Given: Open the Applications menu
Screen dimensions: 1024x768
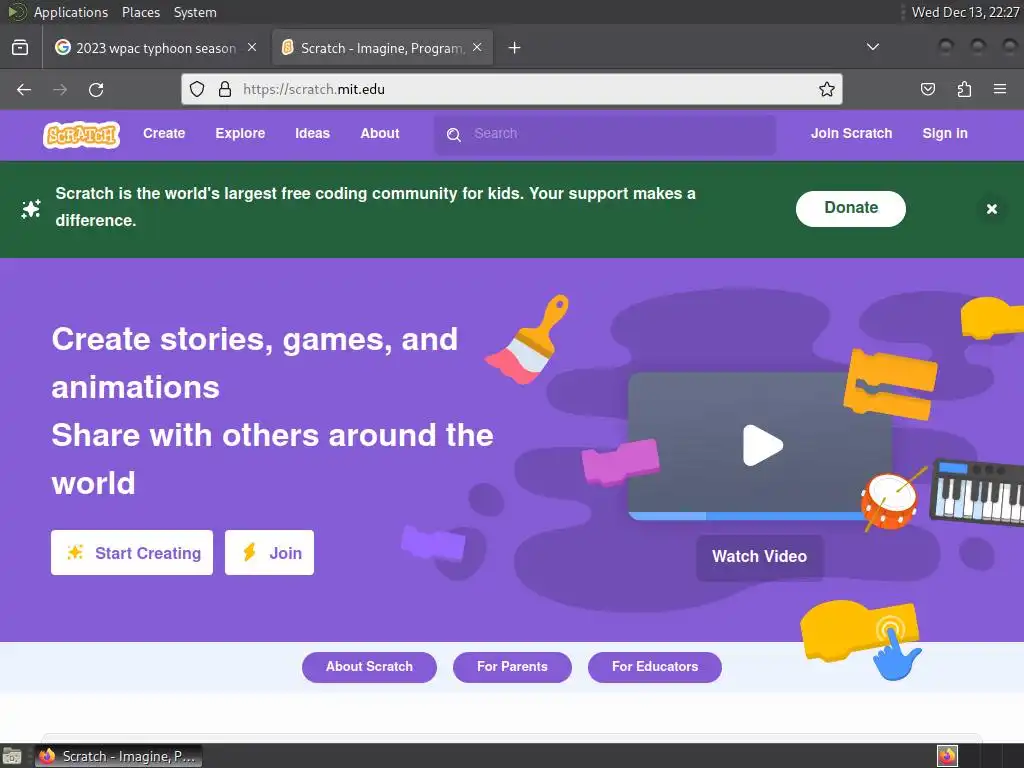Looking at the screenshot, I should [x=71, y=12].
